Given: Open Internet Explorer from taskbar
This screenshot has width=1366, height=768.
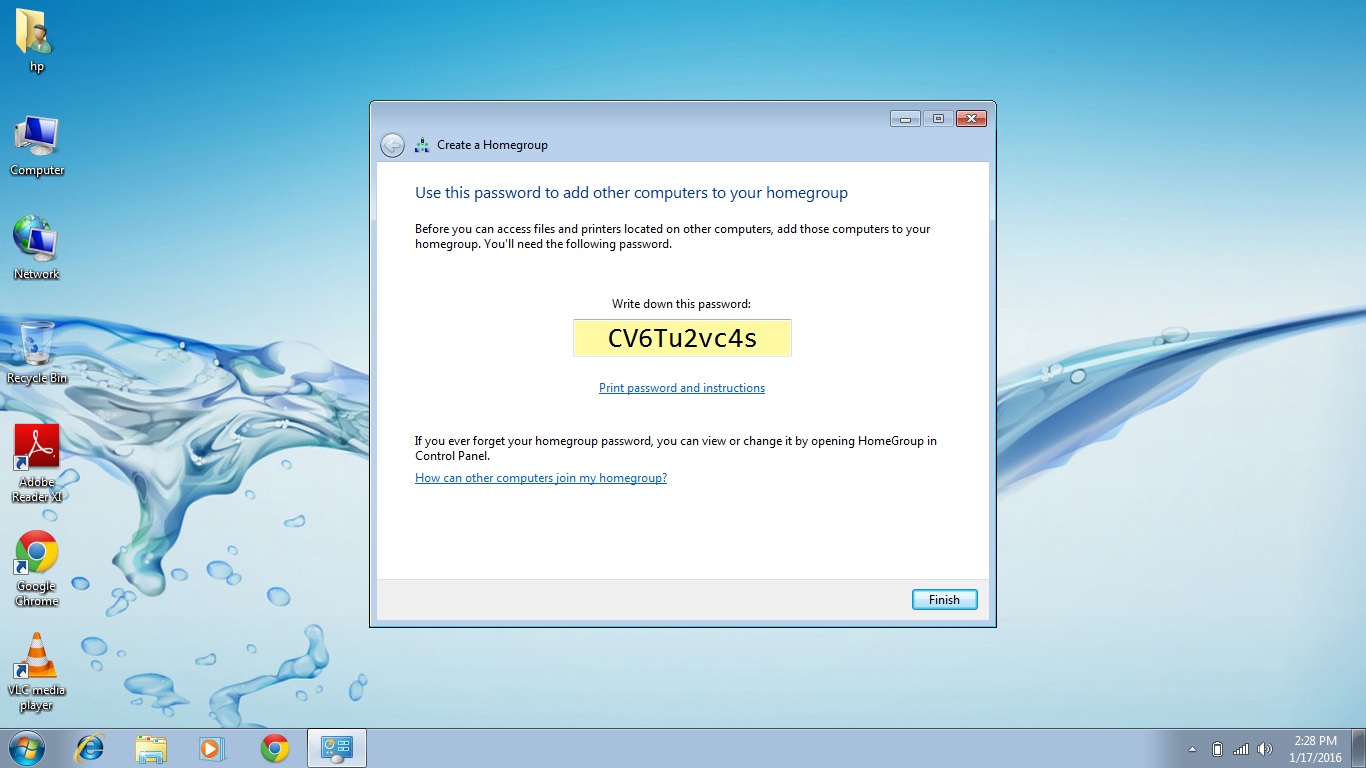Looking at the screenshot, I should click(x=90, y=748).
